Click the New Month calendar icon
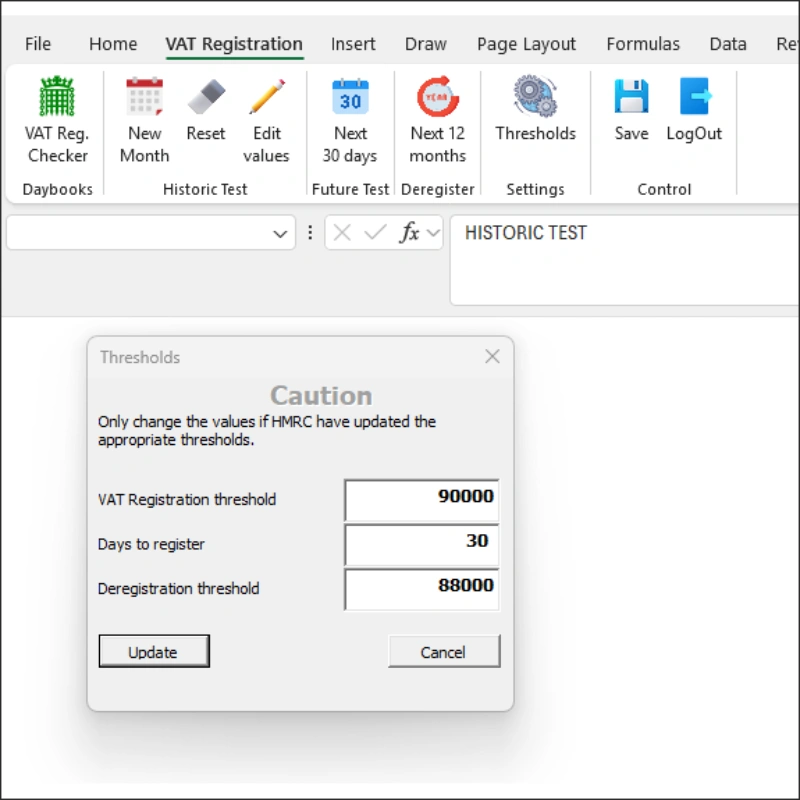800x800 pixels. click(144, 99)
